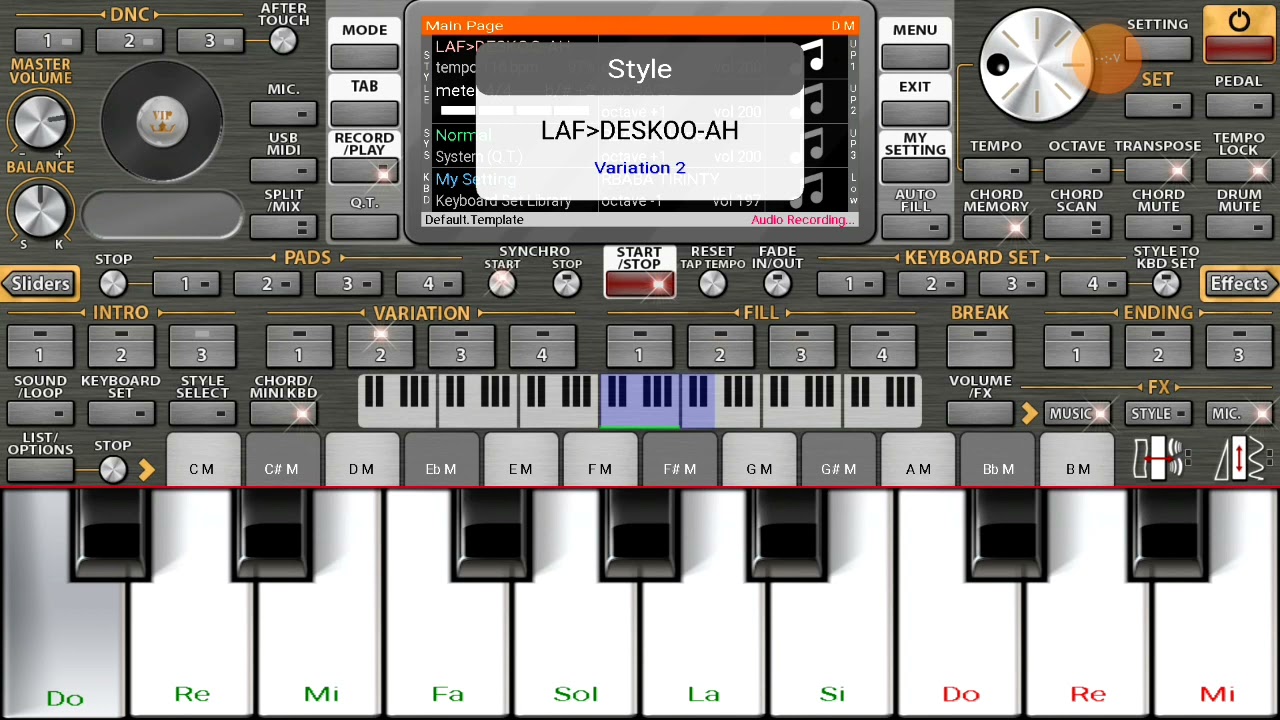Select VARIATION 4
Viewport: 1280px width, 720px height.
pos(542,346)
